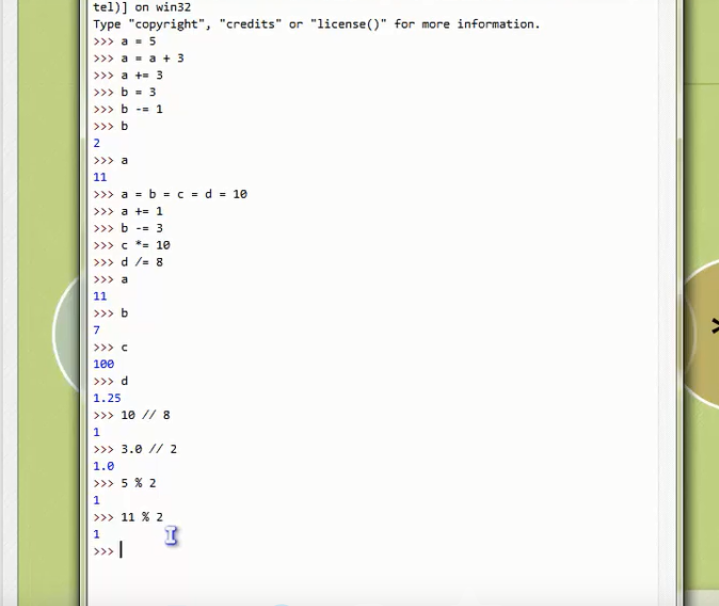
Task: Click the output value "1.25"
Action: 107,398
